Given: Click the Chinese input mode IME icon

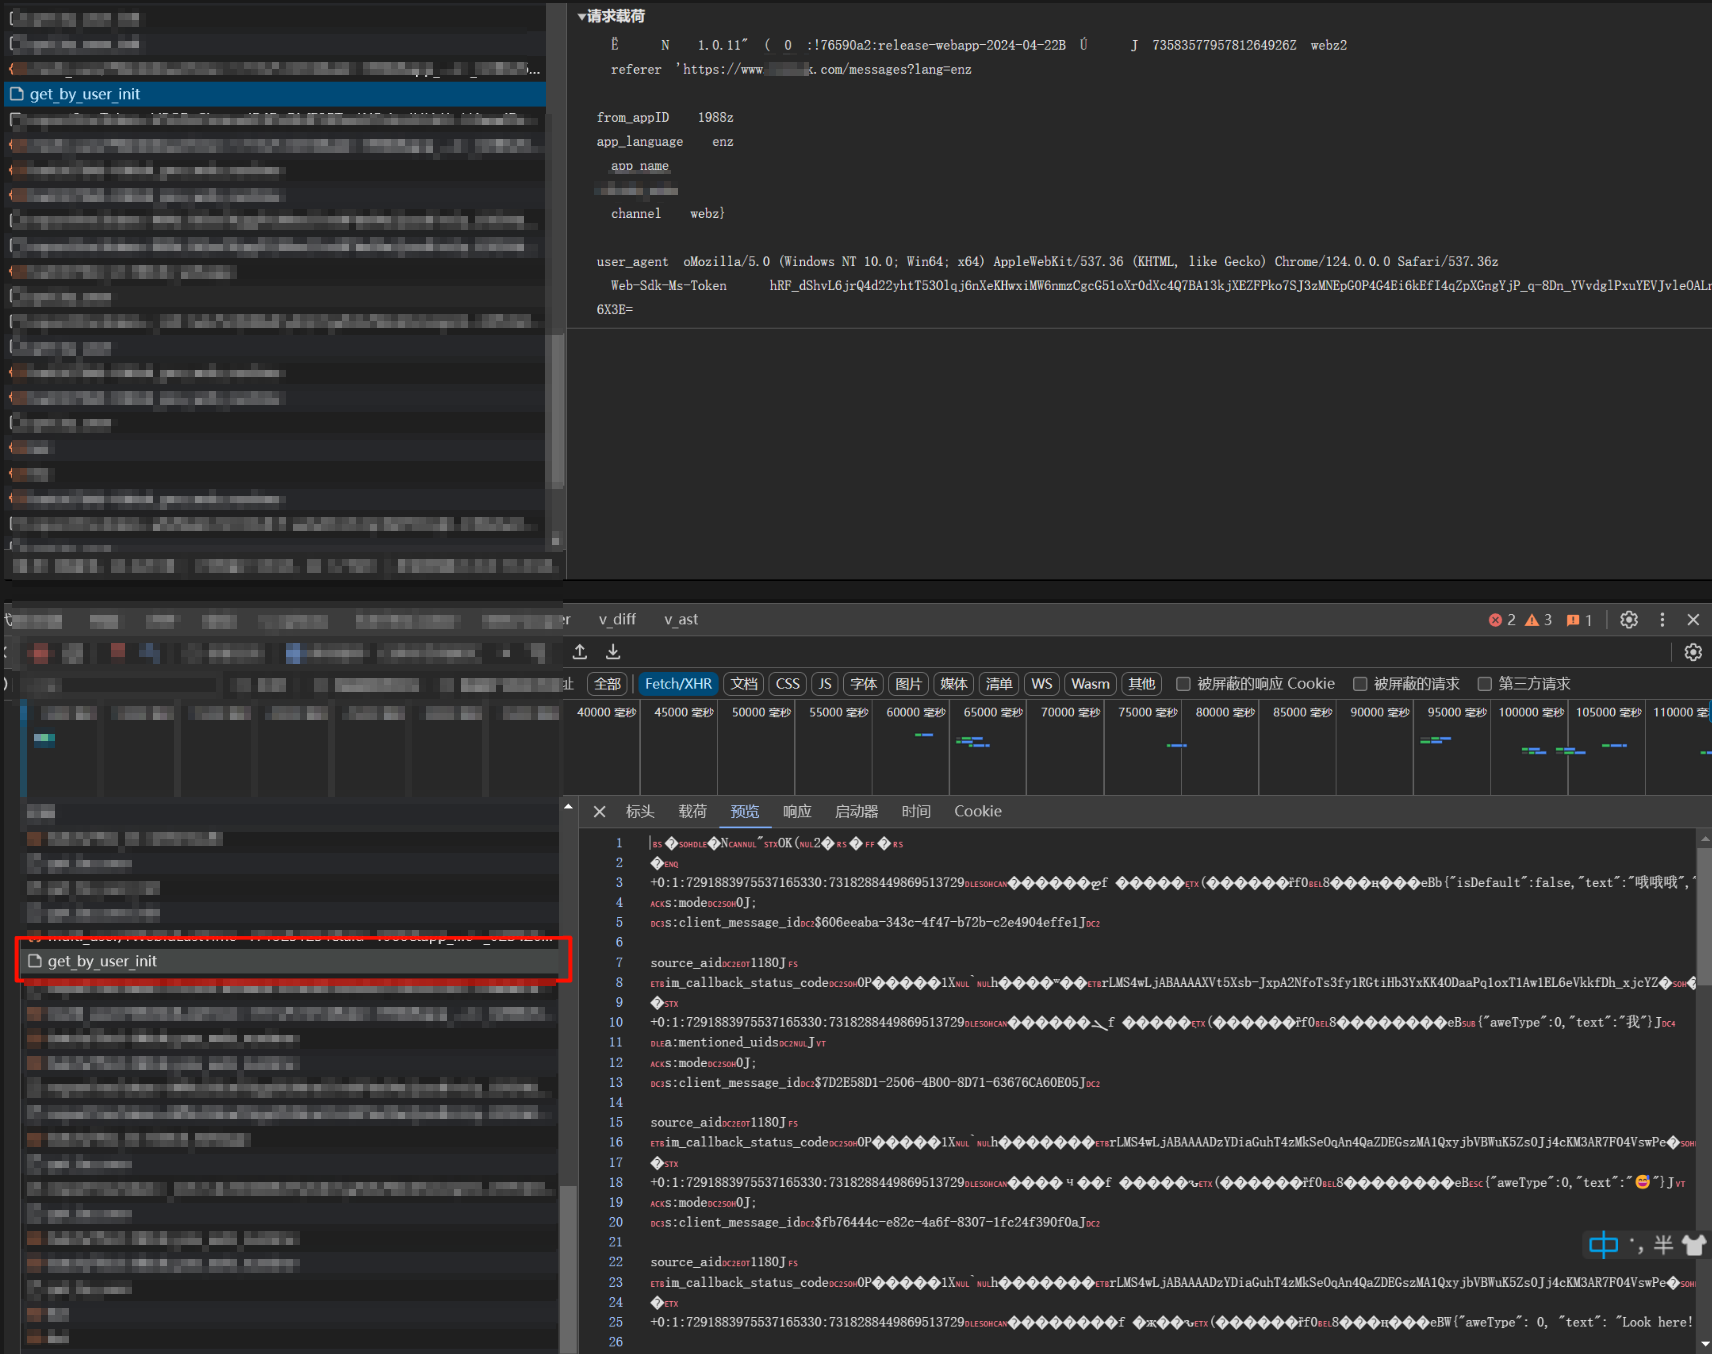Looking at the screenshot, I should coord(1603,1245).
